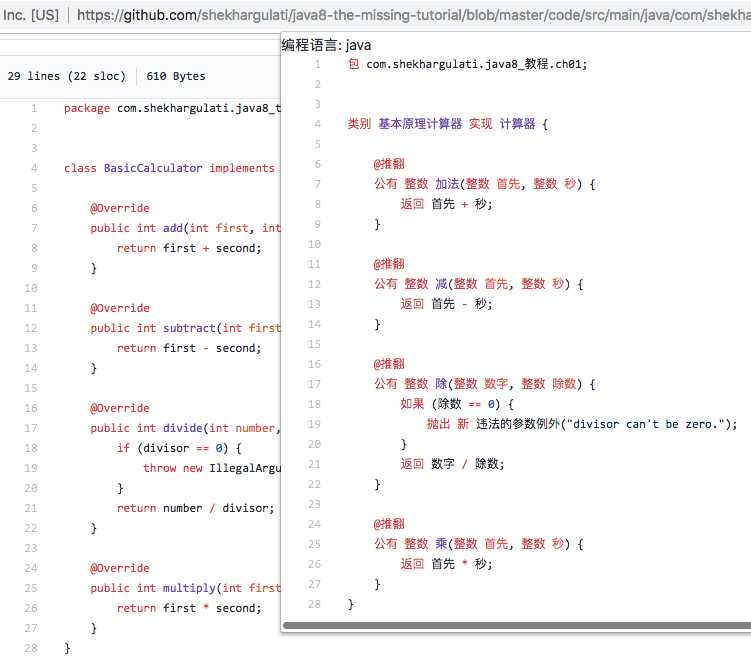The width and height of the screenshot is (751, 658).
Task: Click "返回 数字 / 除数;" on popup line 21
Action: [x=452, y=464]
